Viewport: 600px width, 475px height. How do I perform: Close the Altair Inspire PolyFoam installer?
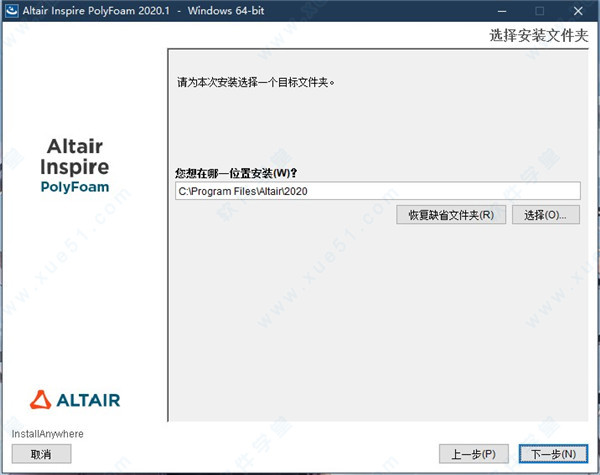point(578,11)
